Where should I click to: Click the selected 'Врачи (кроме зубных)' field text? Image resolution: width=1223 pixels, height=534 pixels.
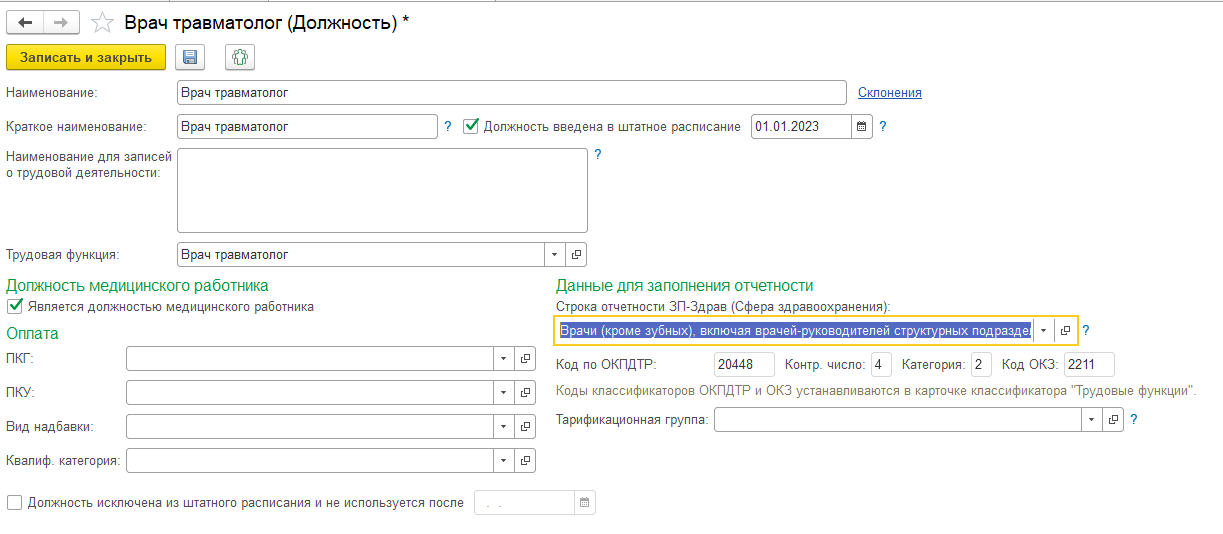click(794, 330)
